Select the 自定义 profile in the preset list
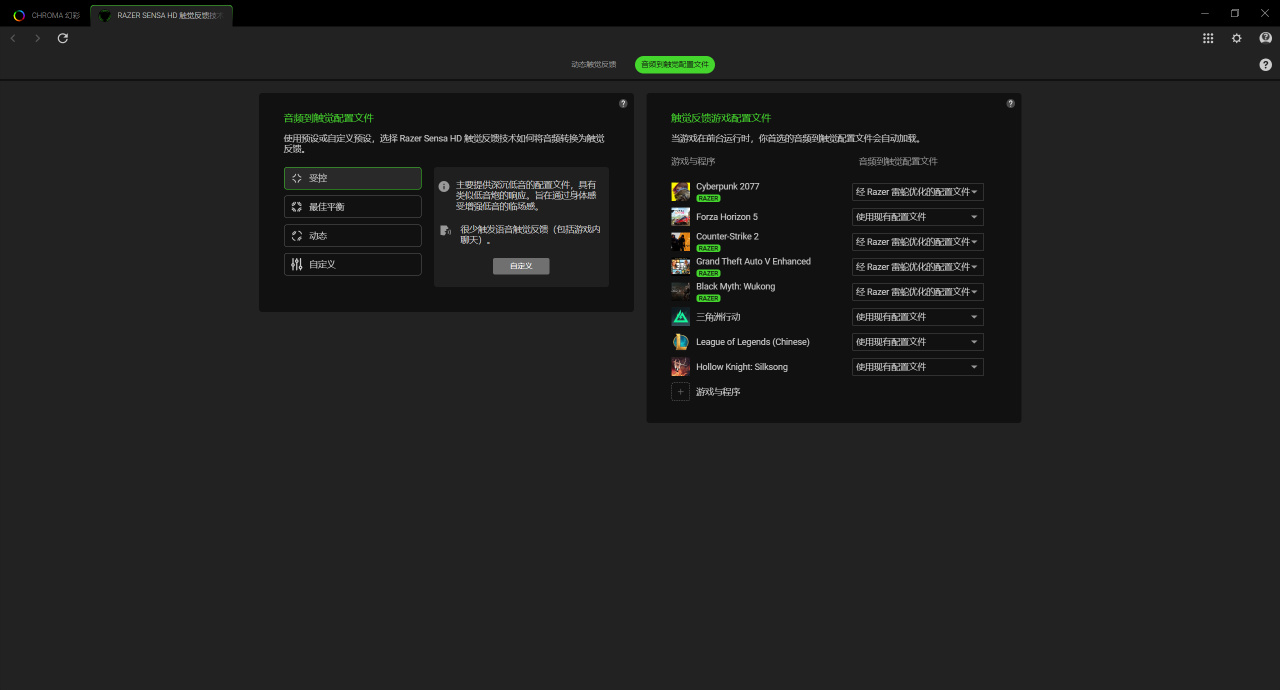 point(352,265)
